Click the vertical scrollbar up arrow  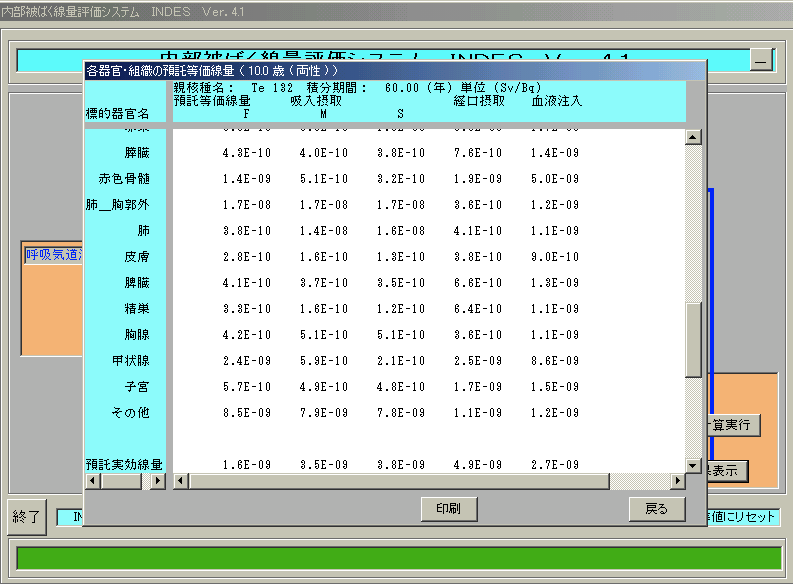coord(693,138)
